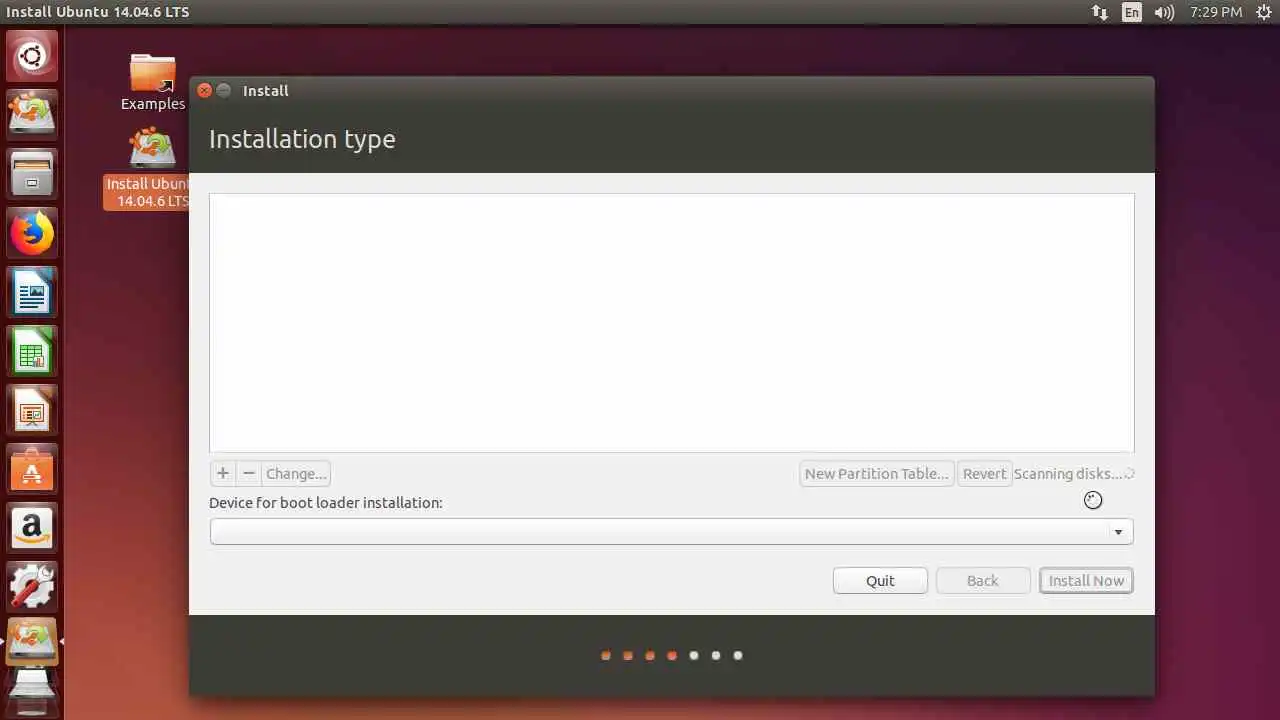
Task: Click the Quit button
Action: click(x=880, y=580)
